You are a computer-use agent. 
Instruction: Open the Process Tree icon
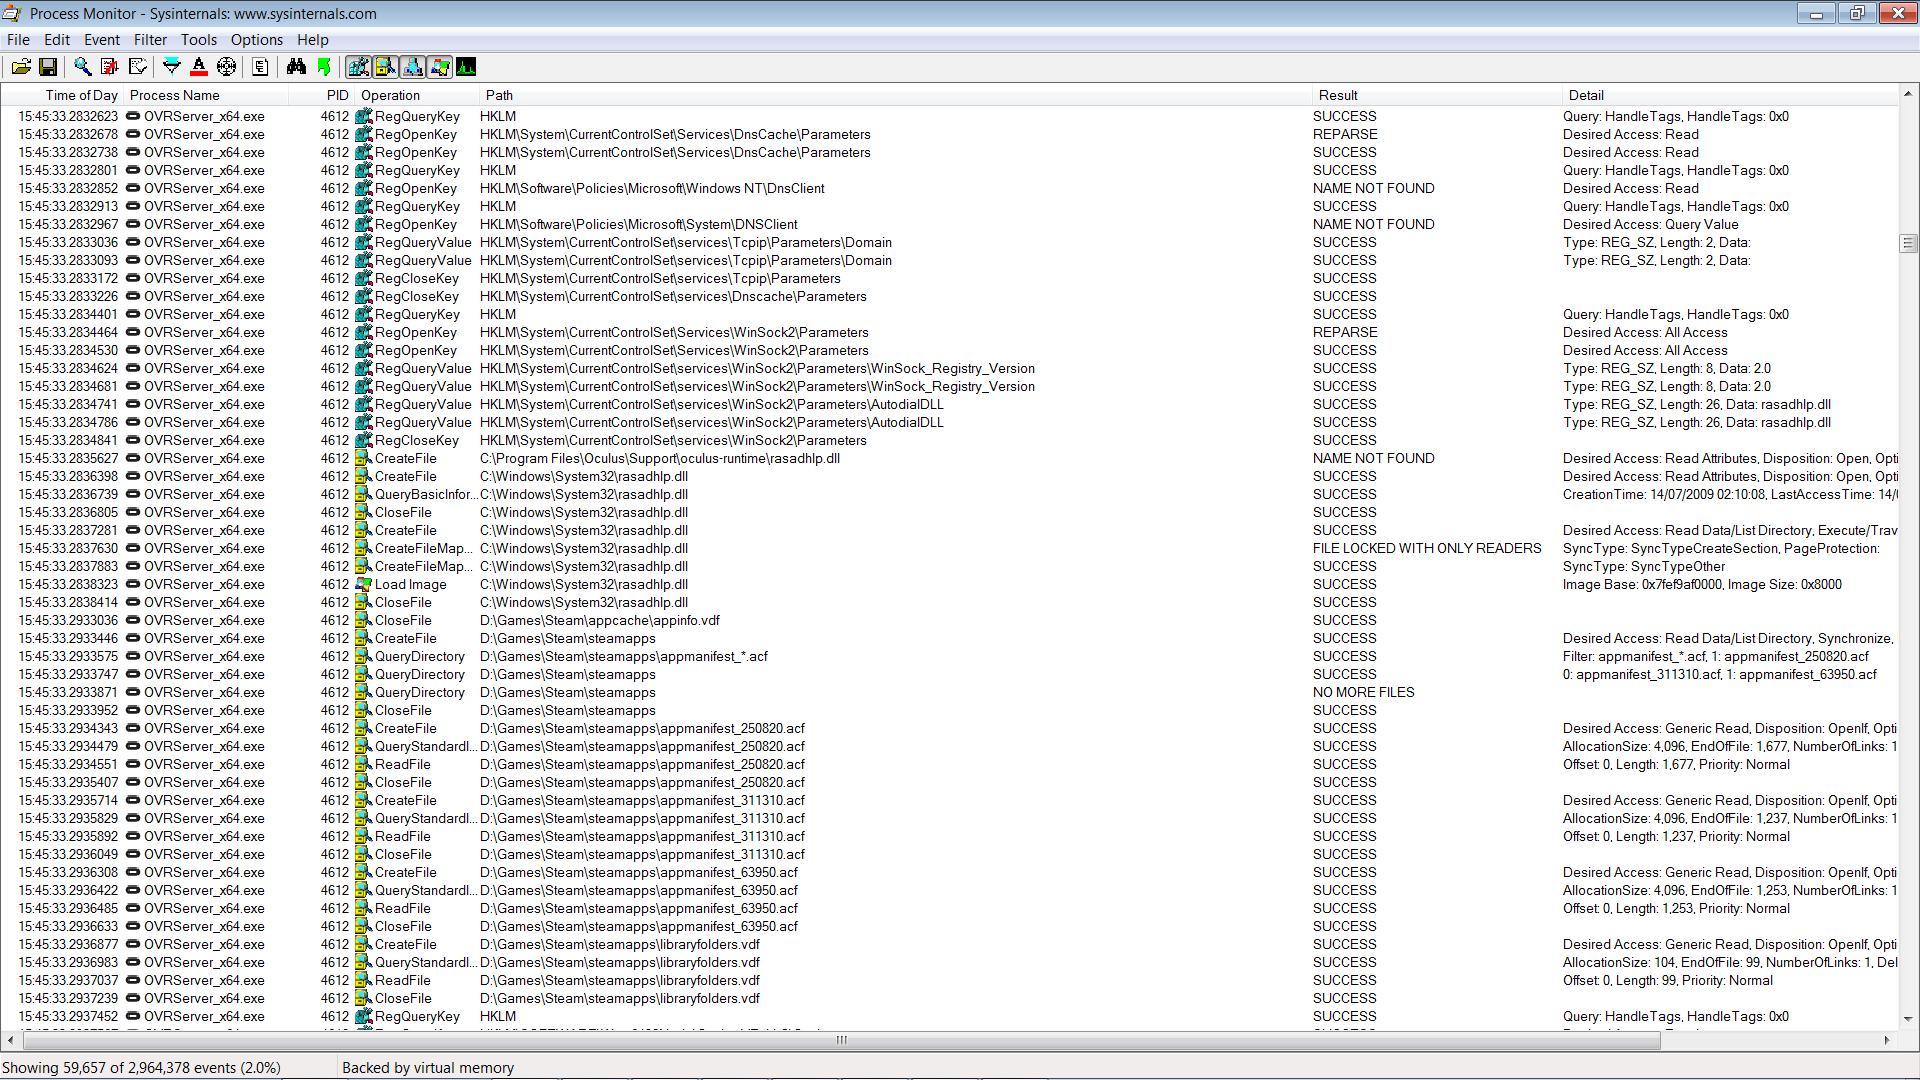click(x=260, y=67)
